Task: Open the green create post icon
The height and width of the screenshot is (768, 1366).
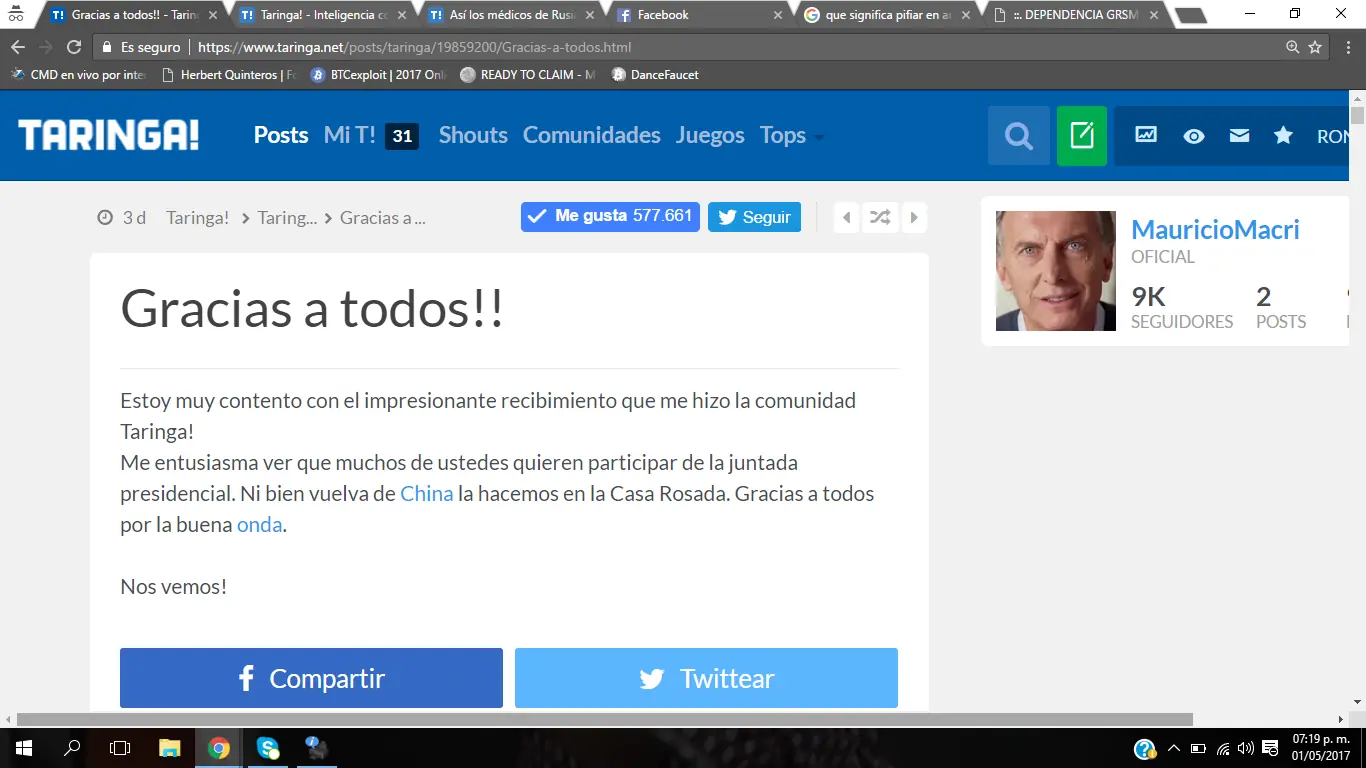Action: pyautogui.click(x=1082, y=135)
